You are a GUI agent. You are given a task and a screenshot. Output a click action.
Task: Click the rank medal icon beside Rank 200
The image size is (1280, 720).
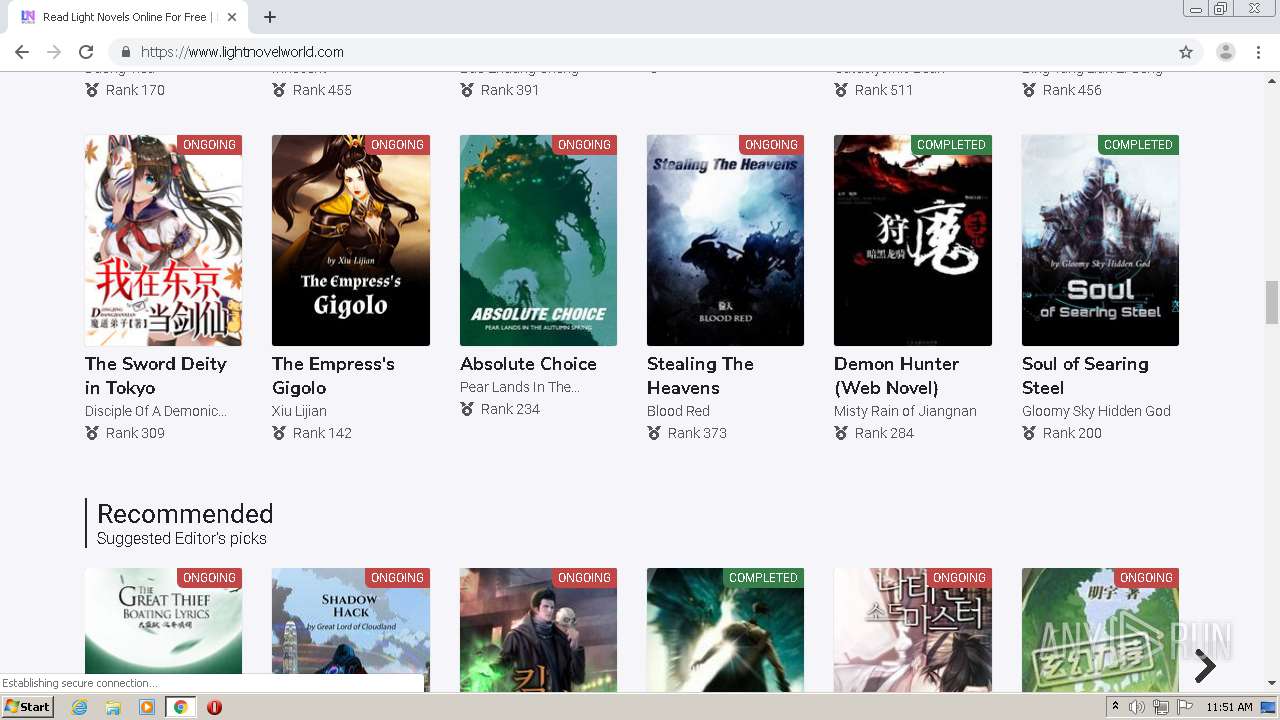[1029, 433]
